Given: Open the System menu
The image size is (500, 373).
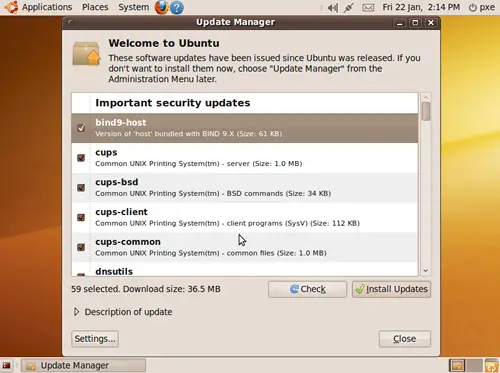Looking at the screenshot, I should (134, 7).
